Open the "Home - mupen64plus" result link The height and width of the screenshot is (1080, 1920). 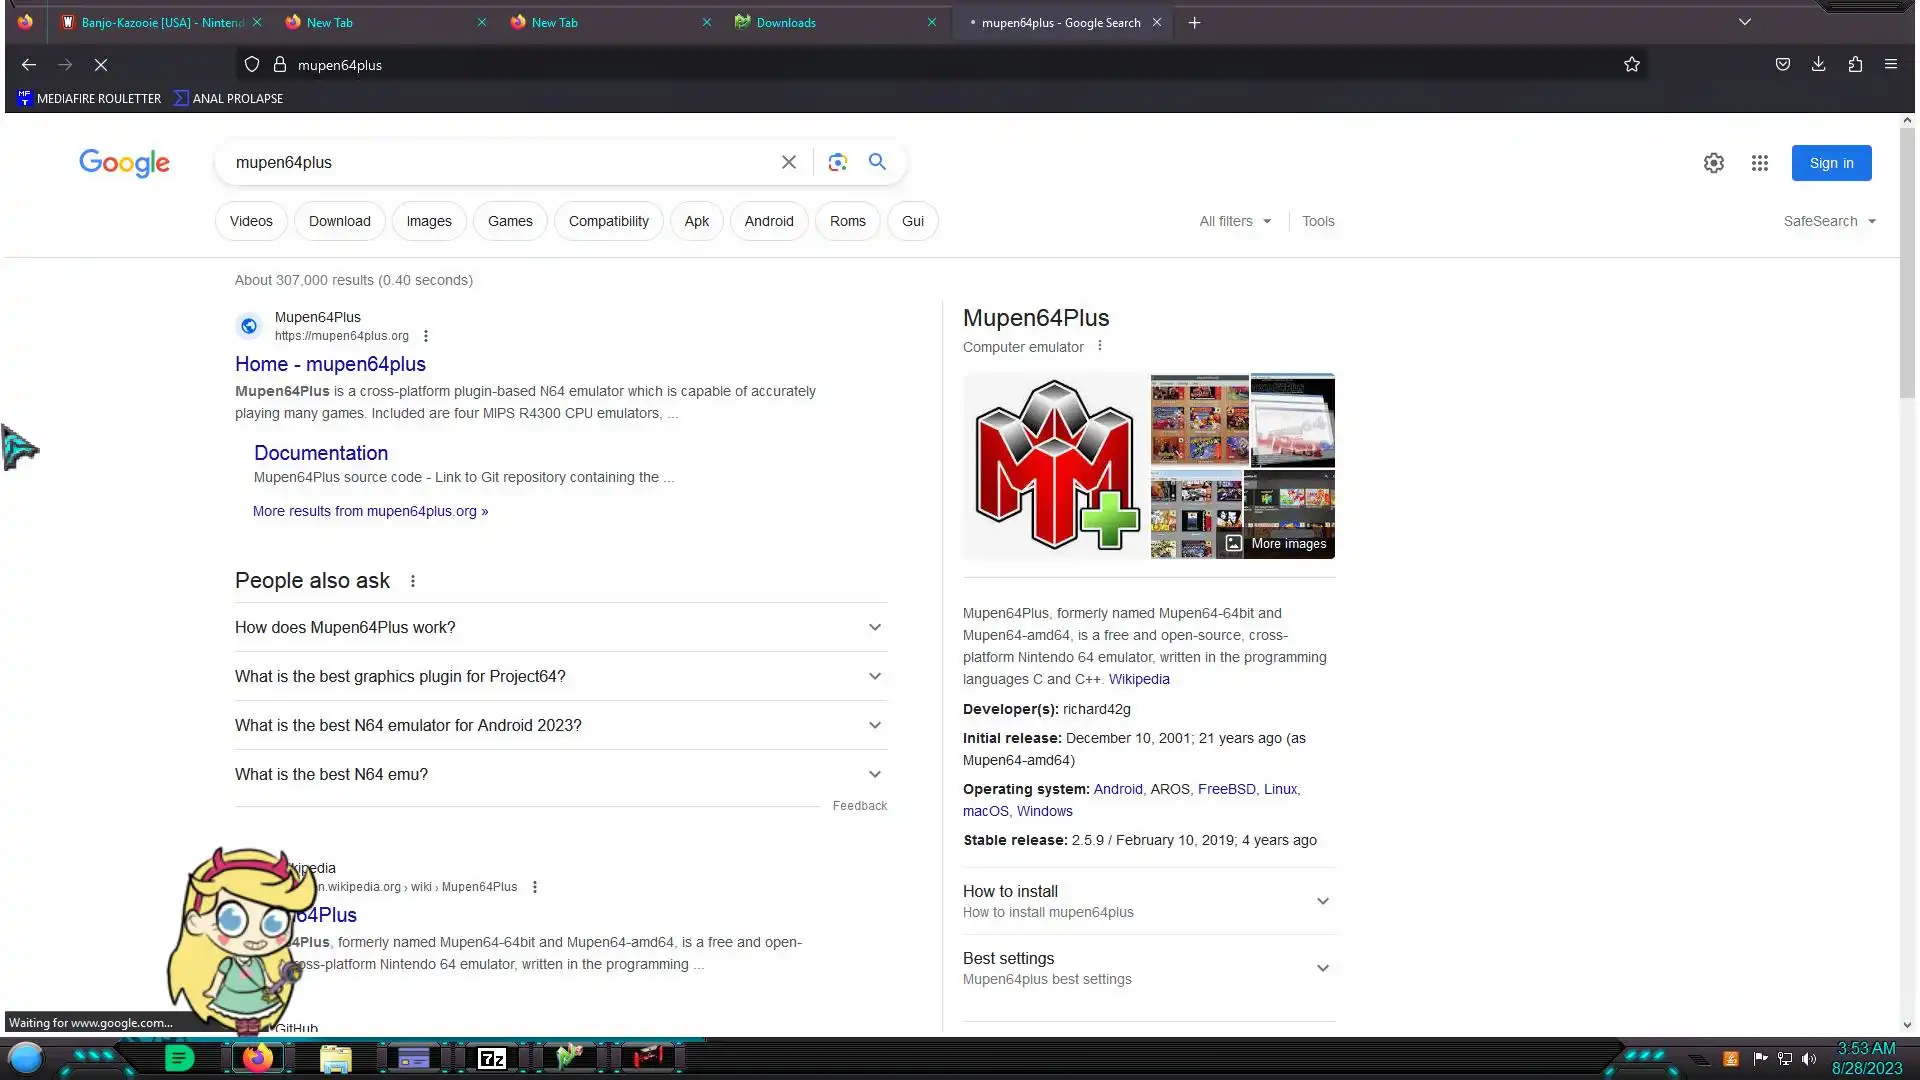330,364
